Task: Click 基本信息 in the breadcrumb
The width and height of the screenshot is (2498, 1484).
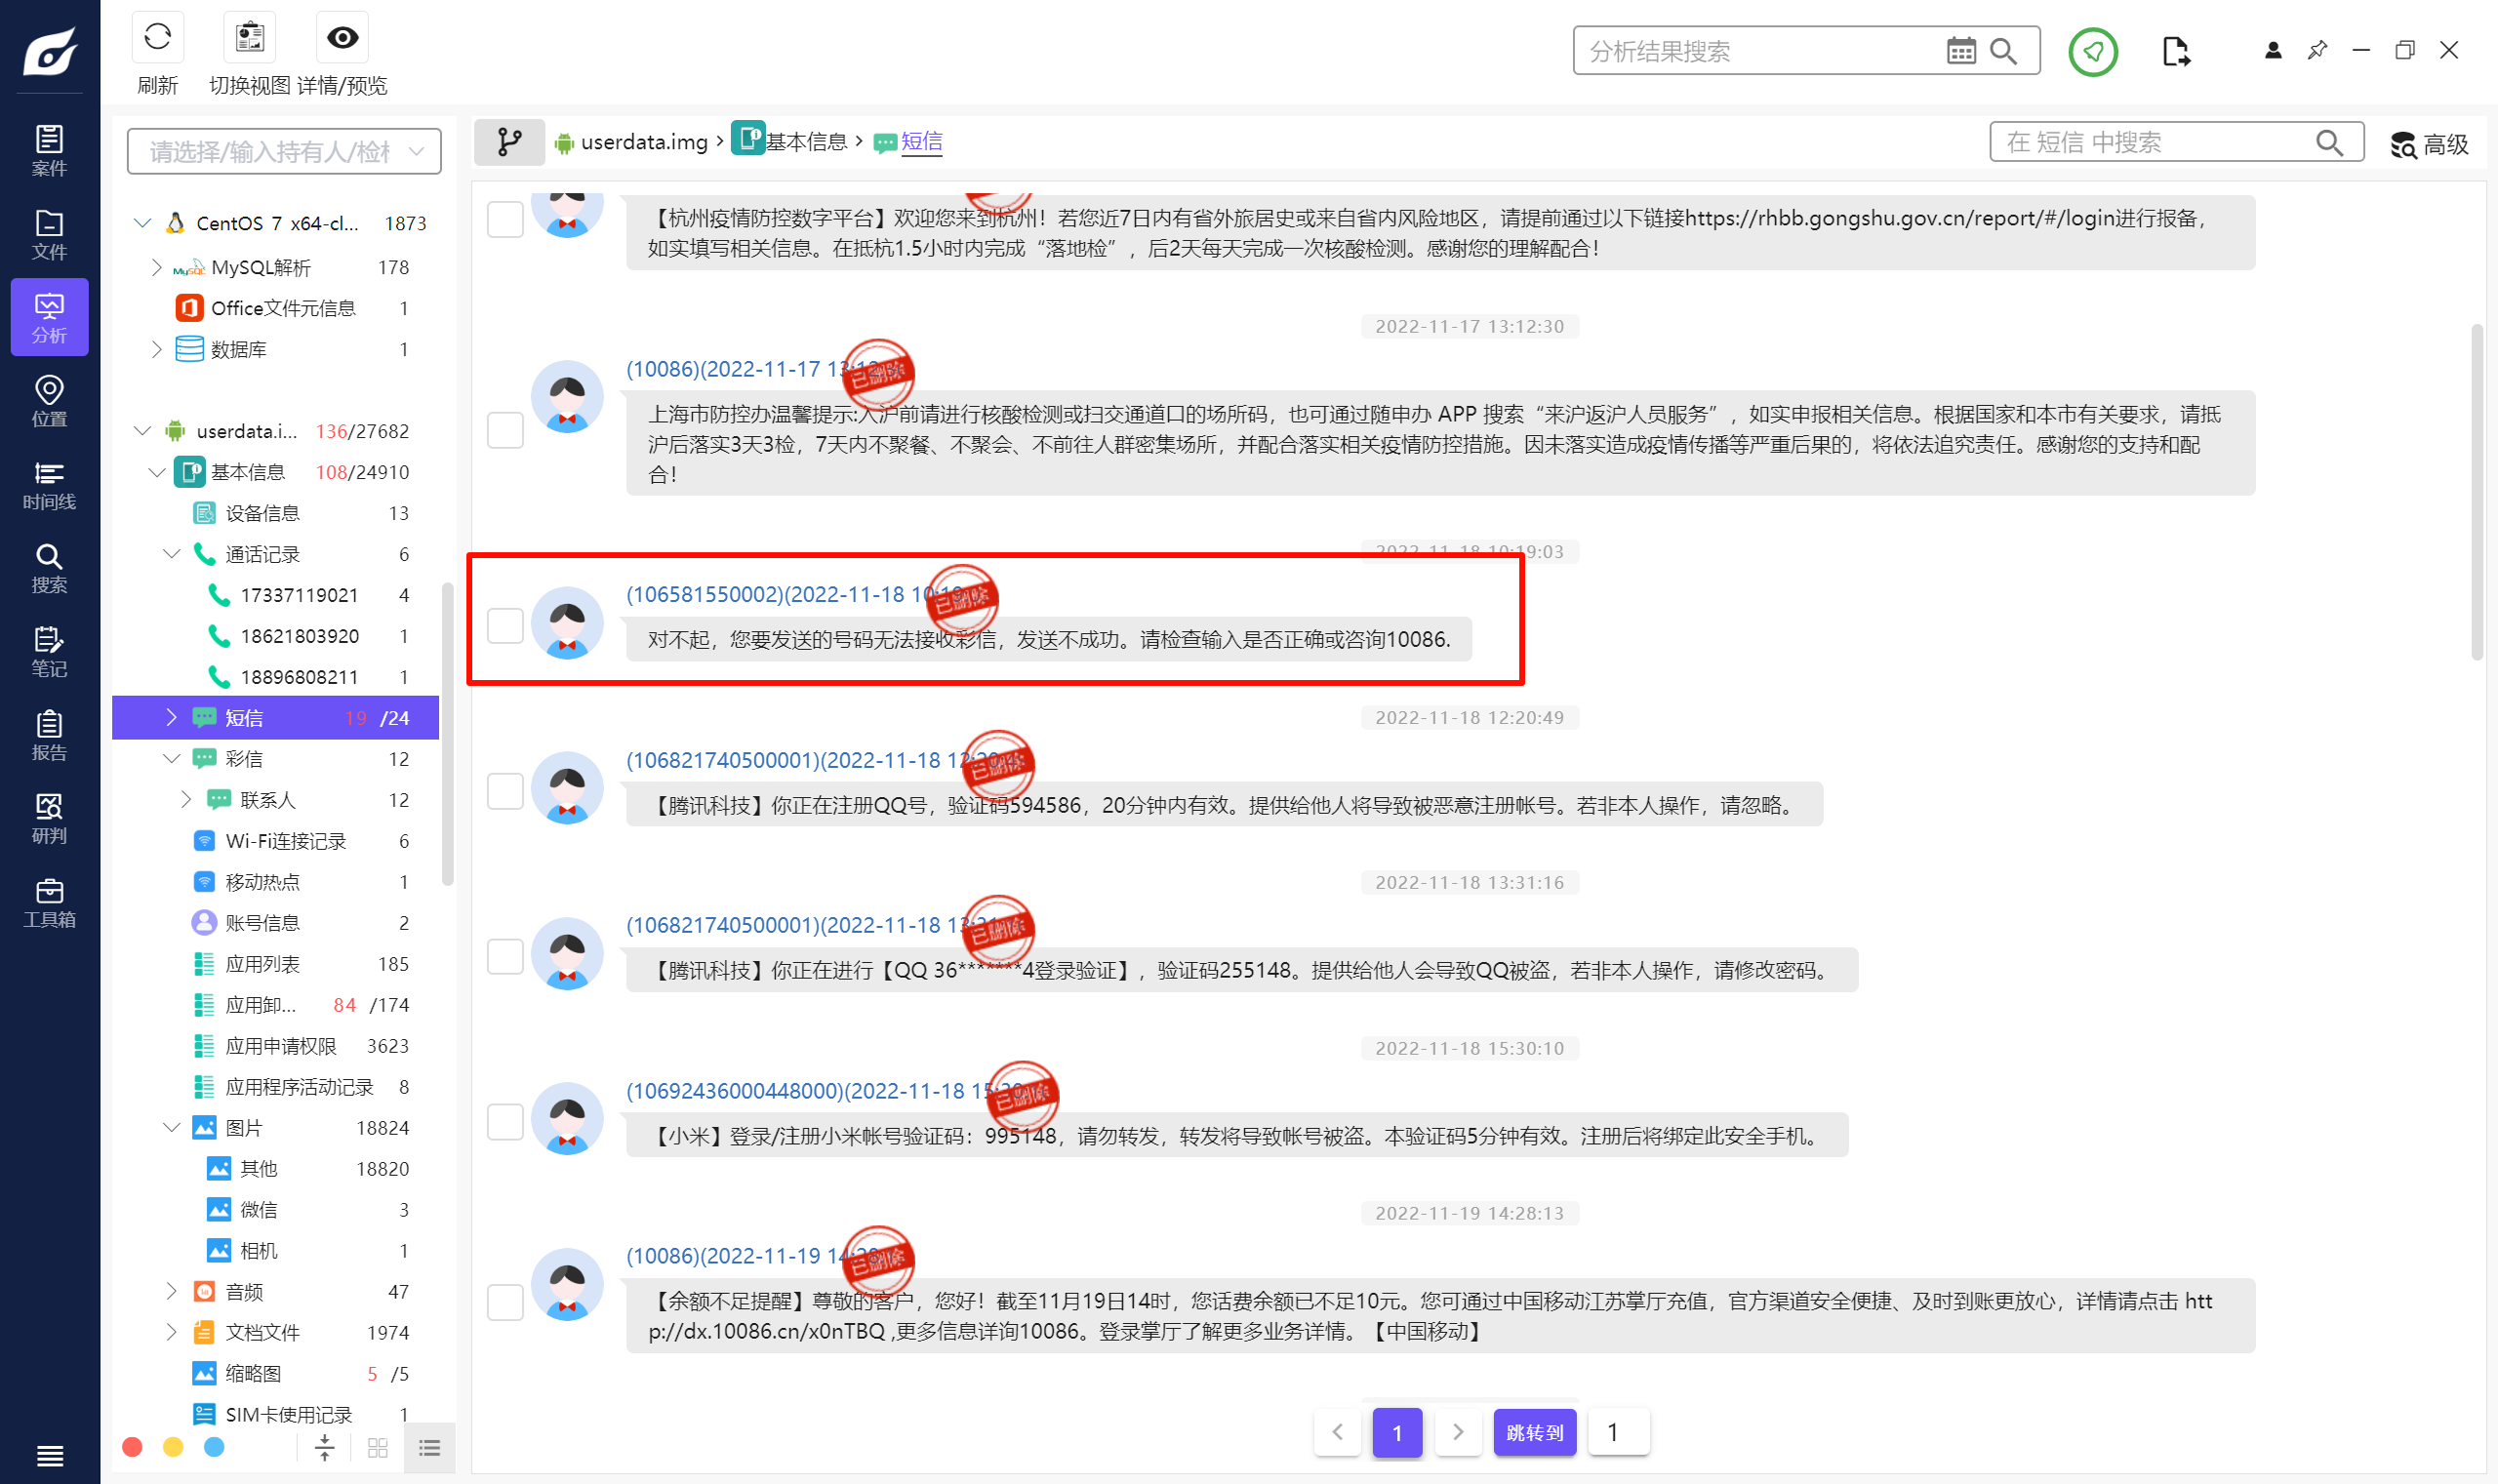Action: pos(806,142)
